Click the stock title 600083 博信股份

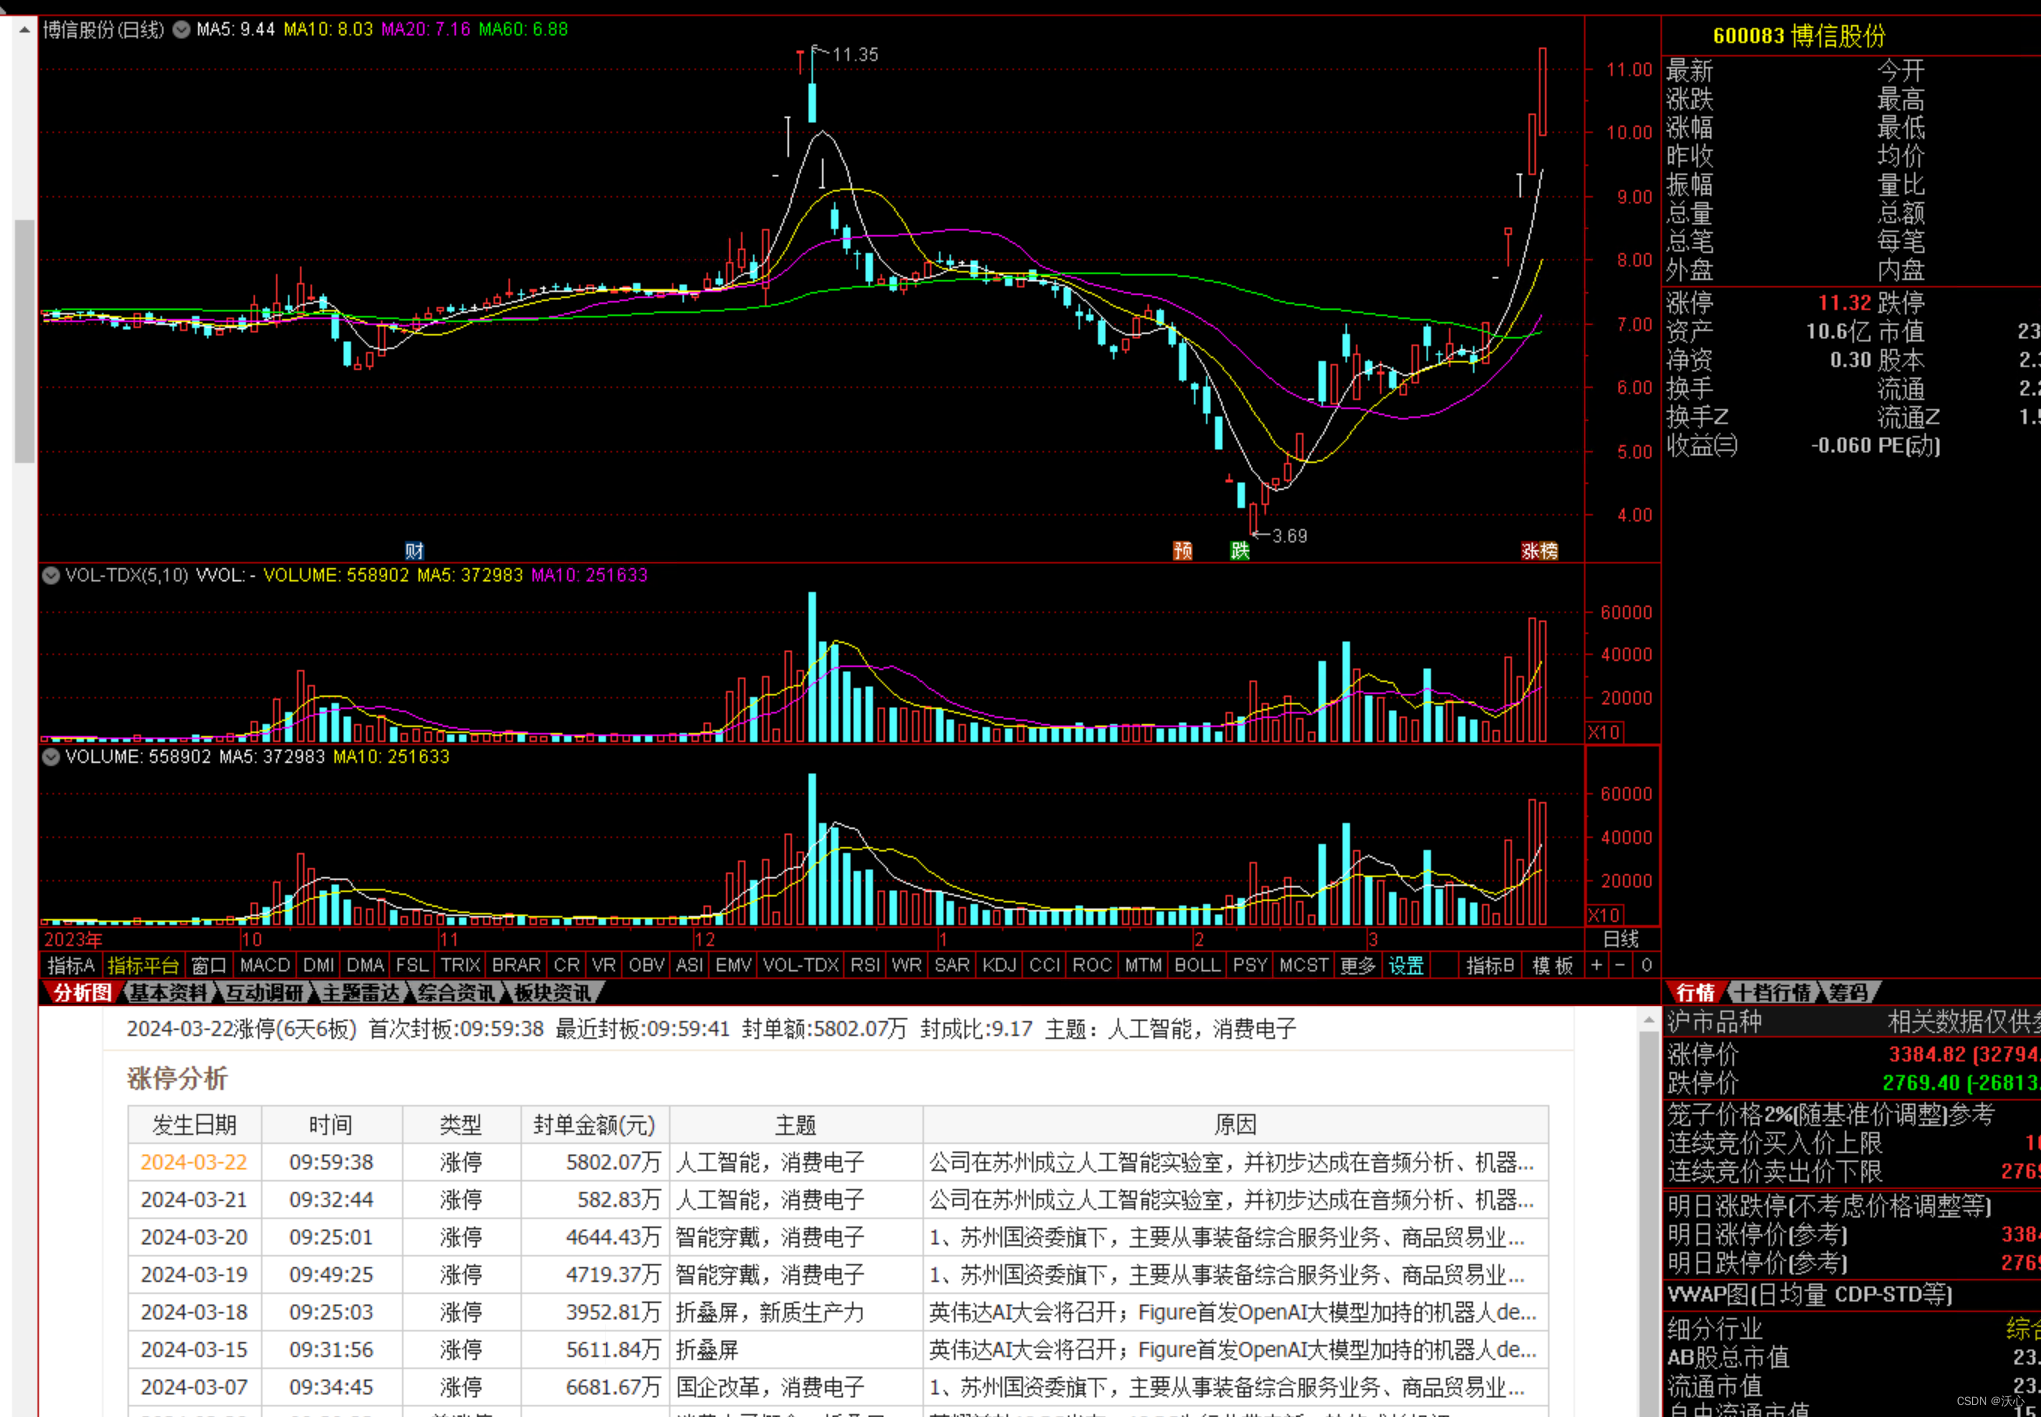pos(1799,36)
